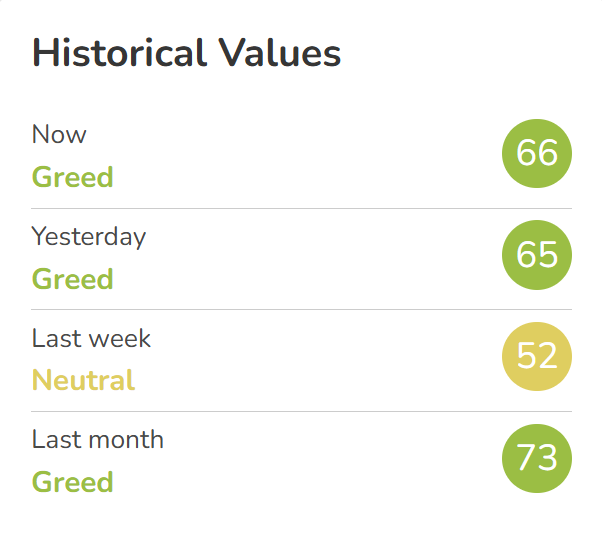Image resolution: width=602 pixels, height=534 pixels.
Task: Select the green 73 score badge
Action: point(537,458)
